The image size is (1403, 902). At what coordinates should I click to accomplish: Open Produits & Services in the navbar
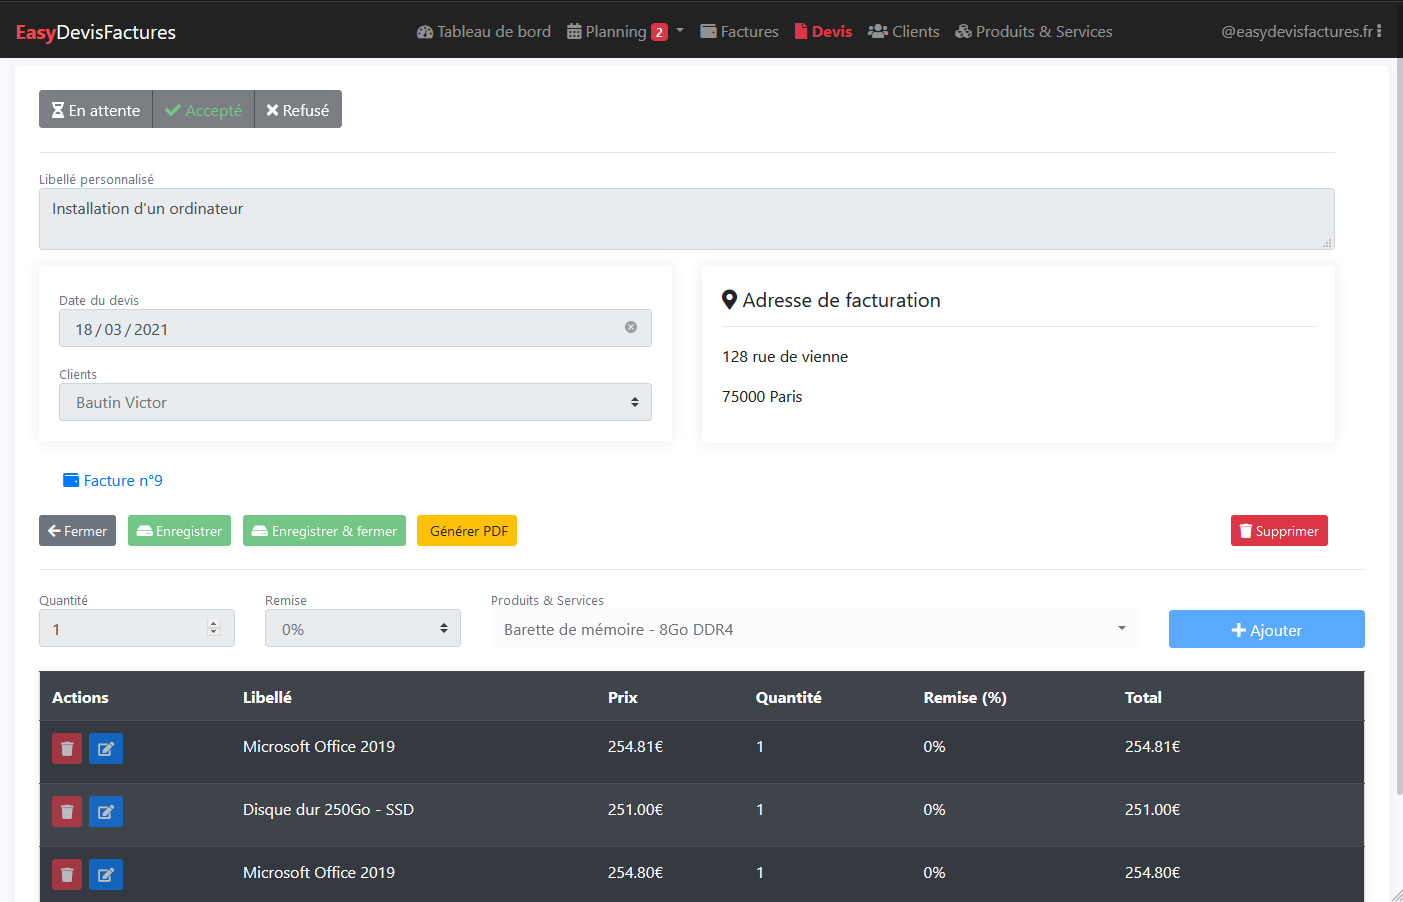tap(1034, 32)
